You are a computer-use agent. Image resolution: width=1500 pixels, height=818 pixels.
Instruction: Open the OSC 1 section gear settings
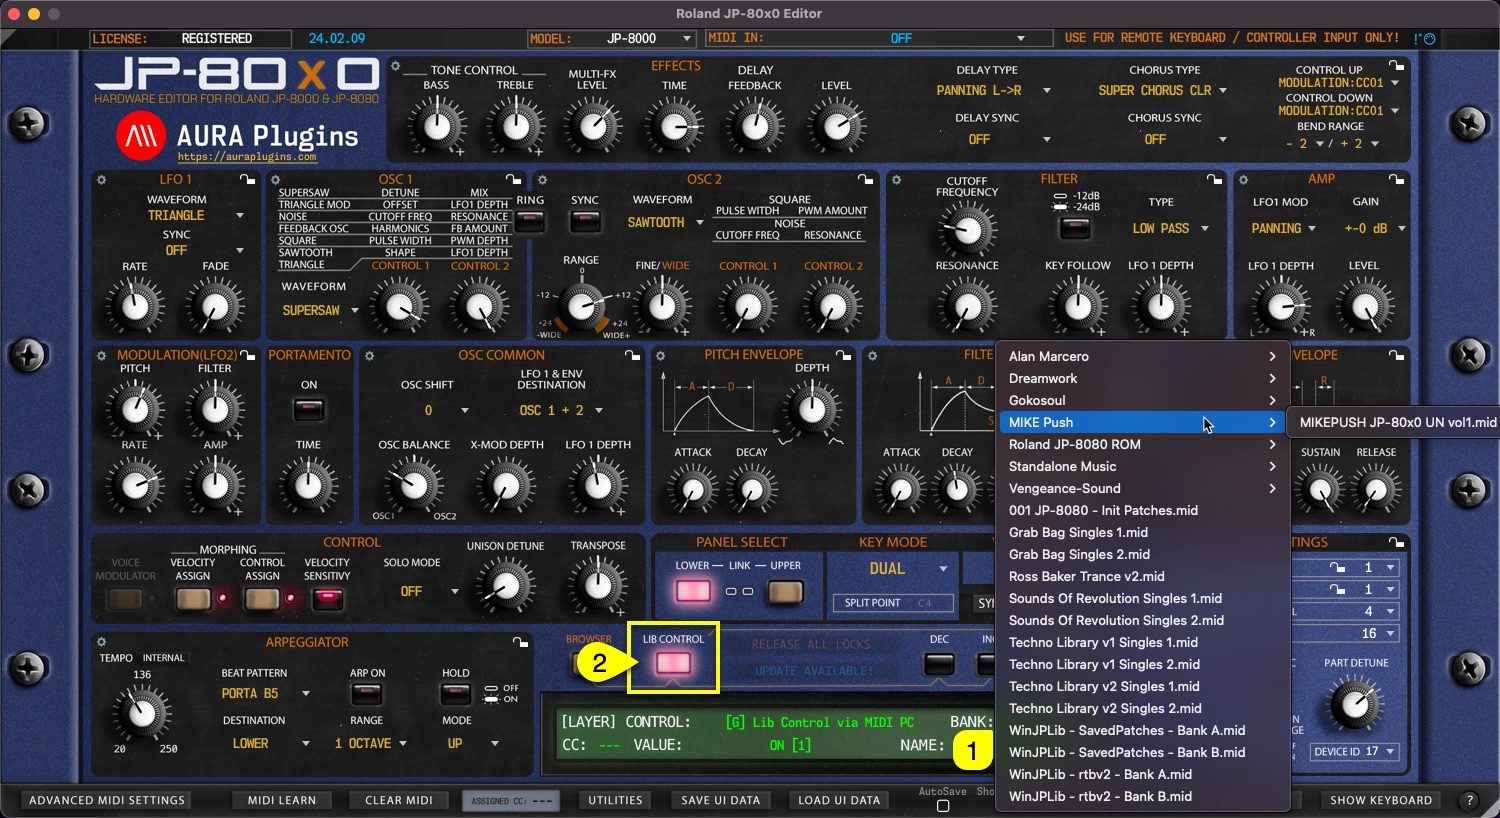[x=276, y=180]
